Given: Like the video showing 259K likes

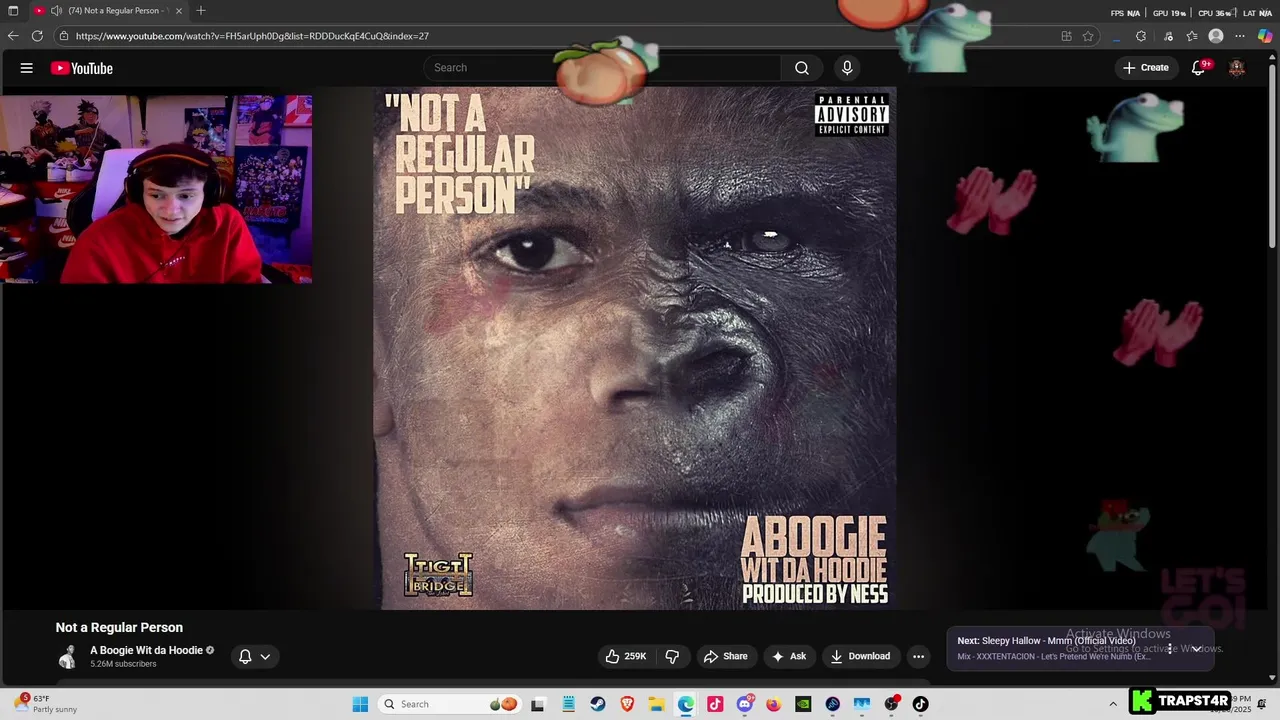Looking at the screenshot, I should pyautogui.click(x=626, y=656).
